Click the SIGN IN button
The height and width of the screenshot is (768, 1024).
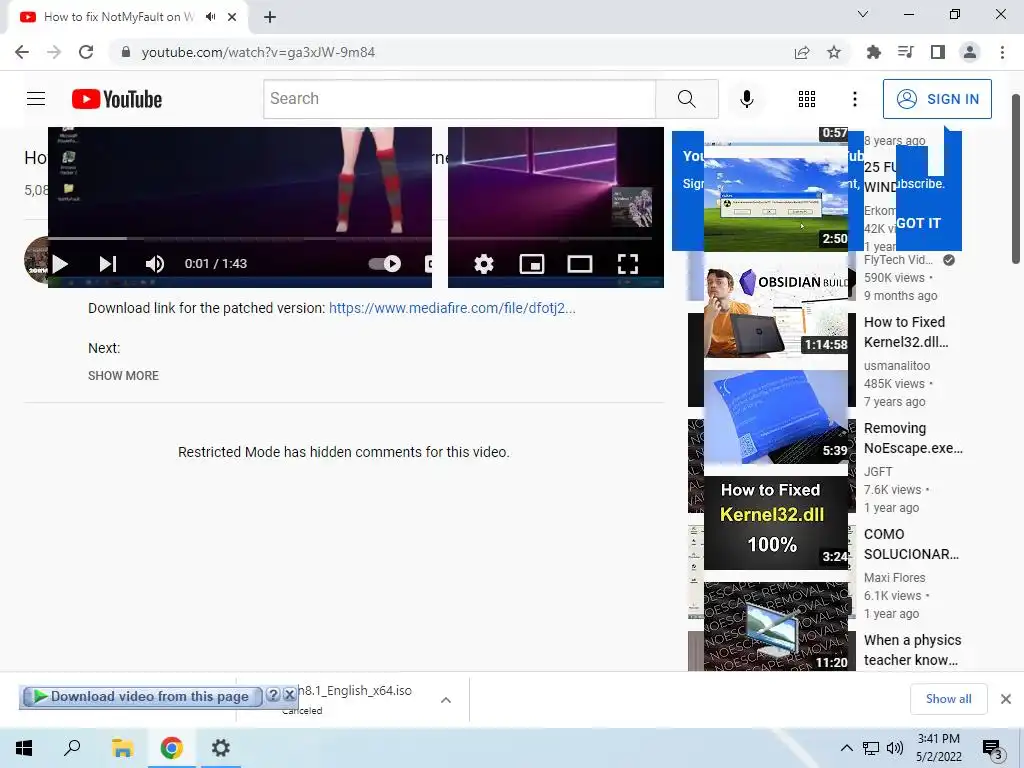pos(936,99)
